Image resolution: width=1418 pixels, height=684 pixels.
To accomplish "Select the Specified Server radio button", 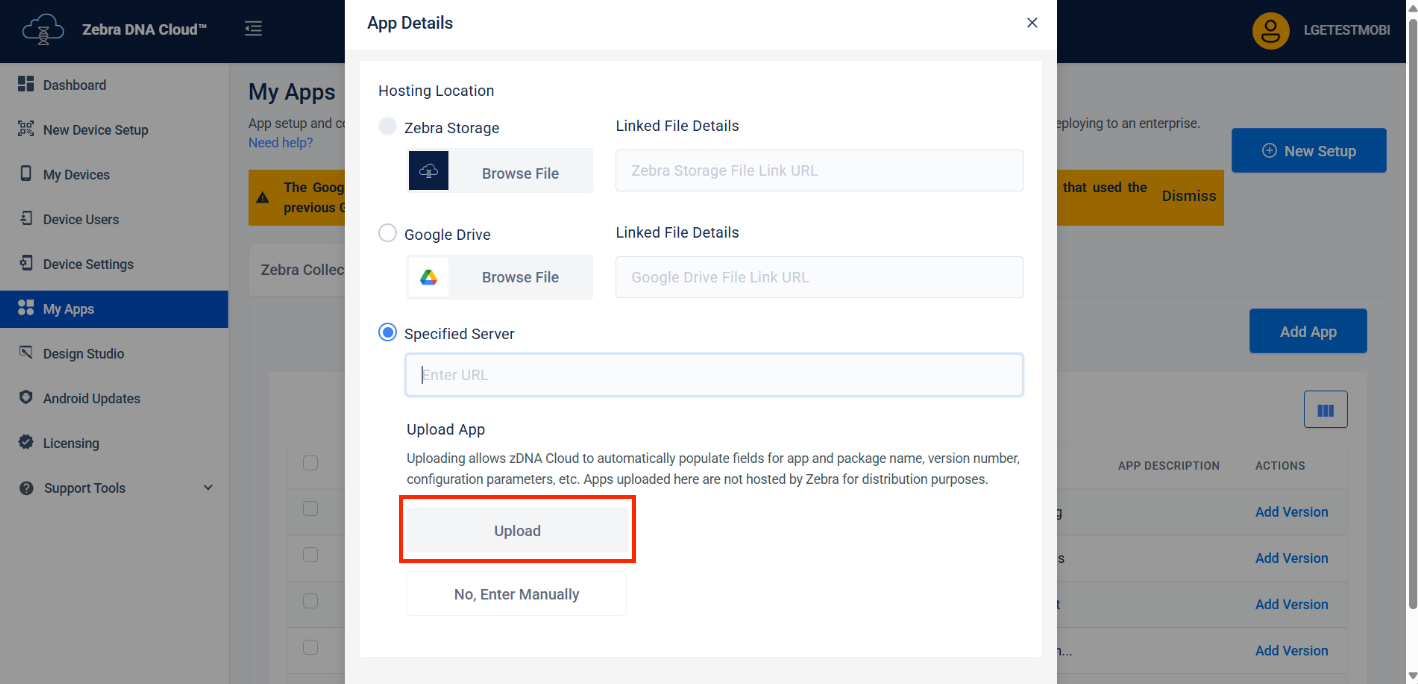I will point(388,333).
